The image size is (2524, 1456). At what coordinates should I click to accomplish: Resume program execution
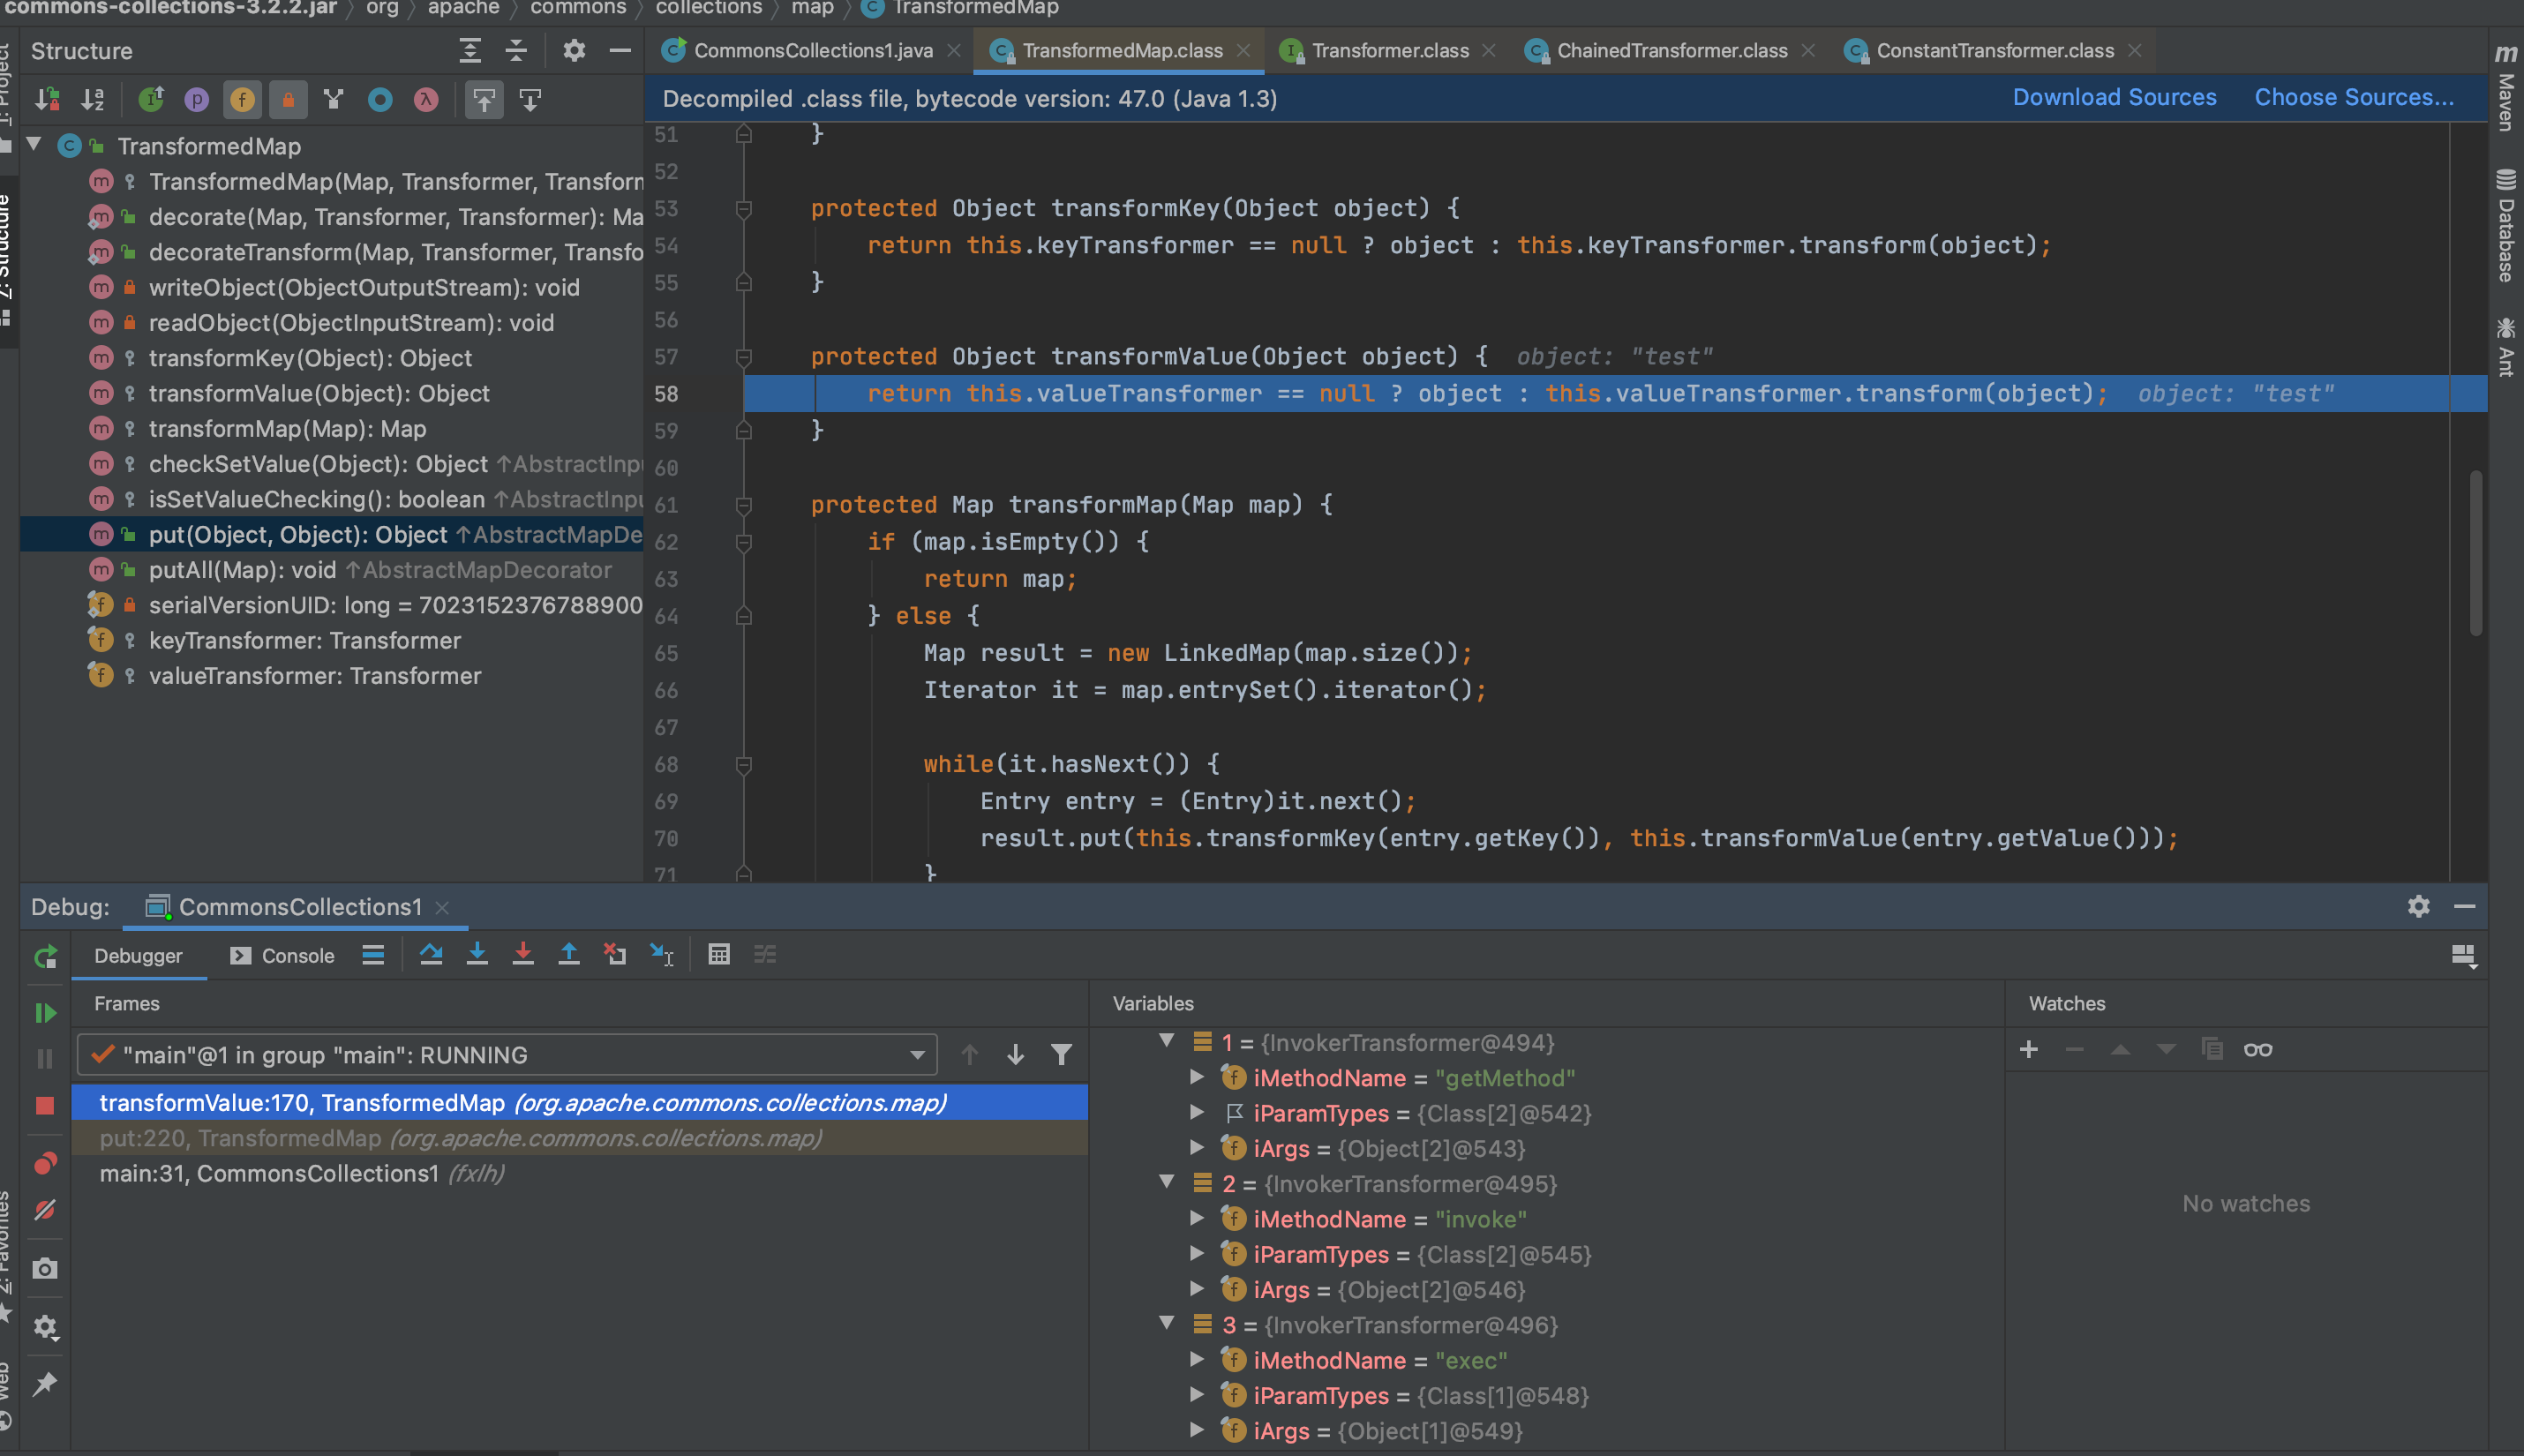click(x=45, y=1013)
